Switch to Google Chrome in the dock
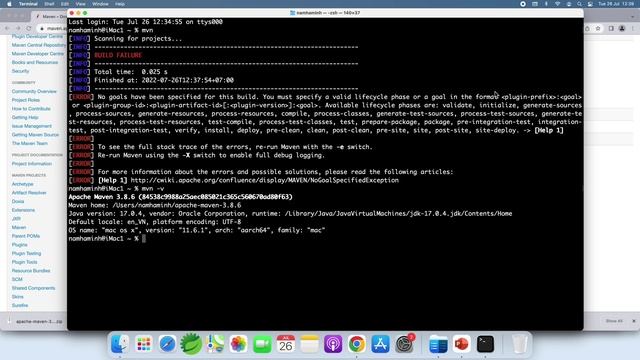The height and width of the screenshot is (360, 640). pos(357,344)
